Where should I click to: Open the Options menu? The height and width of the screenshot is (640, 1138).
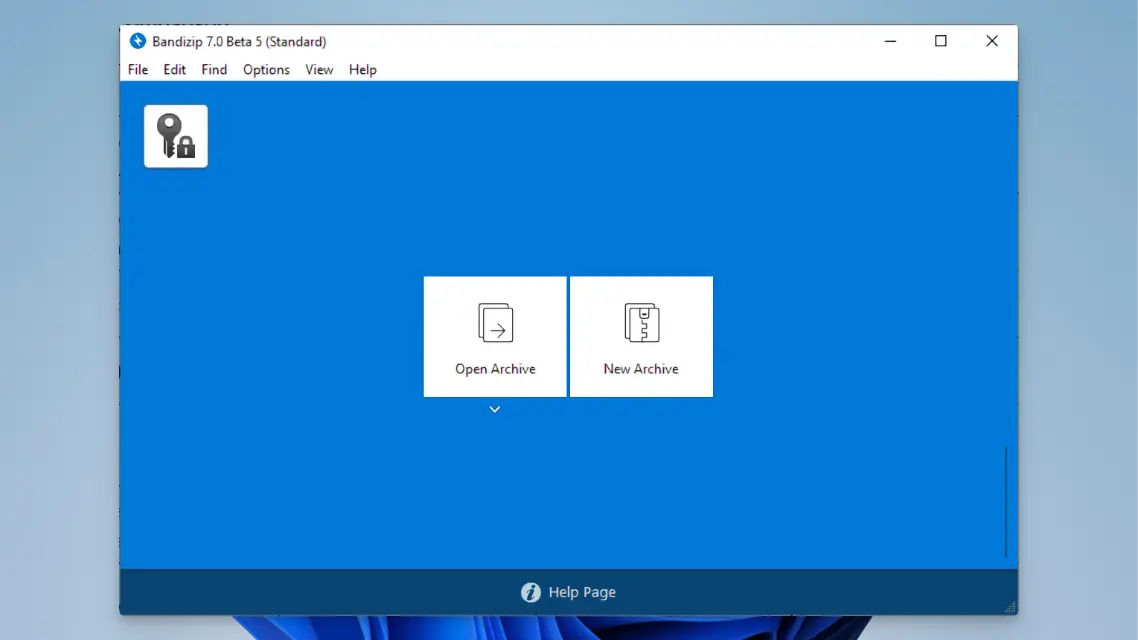pyautogui.click(x=266, y=69)
